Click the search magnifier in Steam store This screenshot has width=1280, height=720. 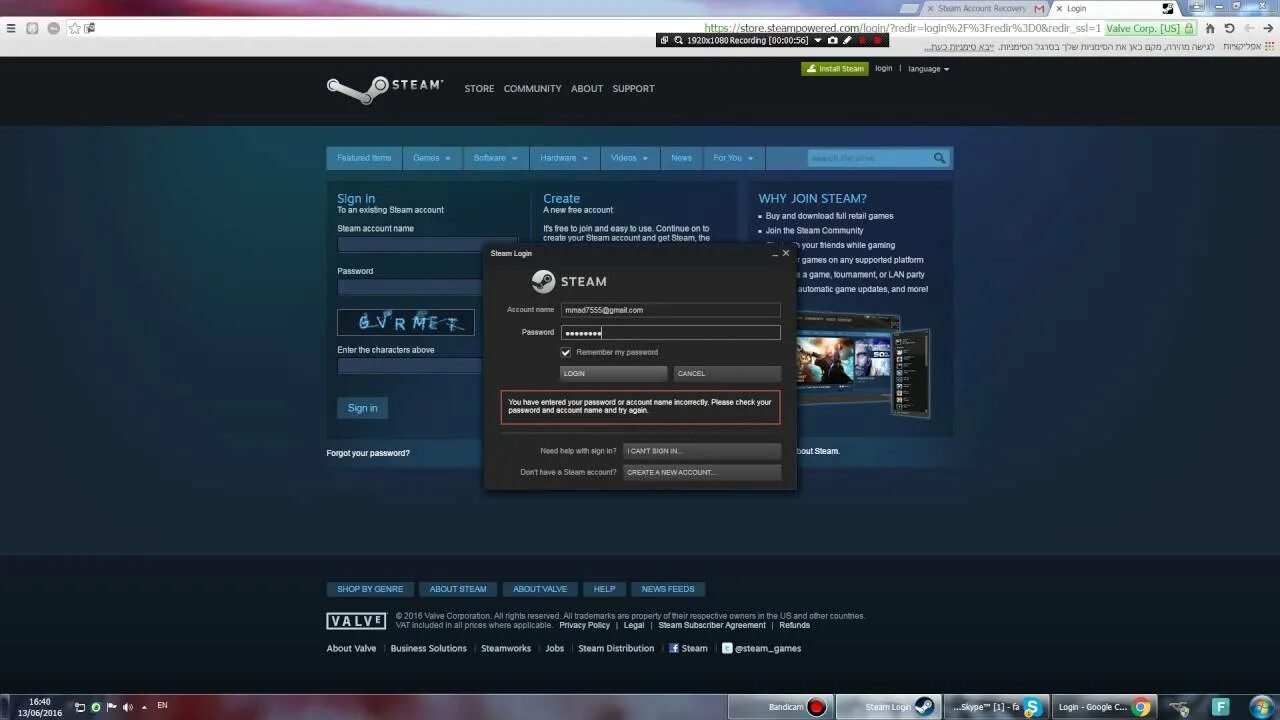click(x=939, y=158)
